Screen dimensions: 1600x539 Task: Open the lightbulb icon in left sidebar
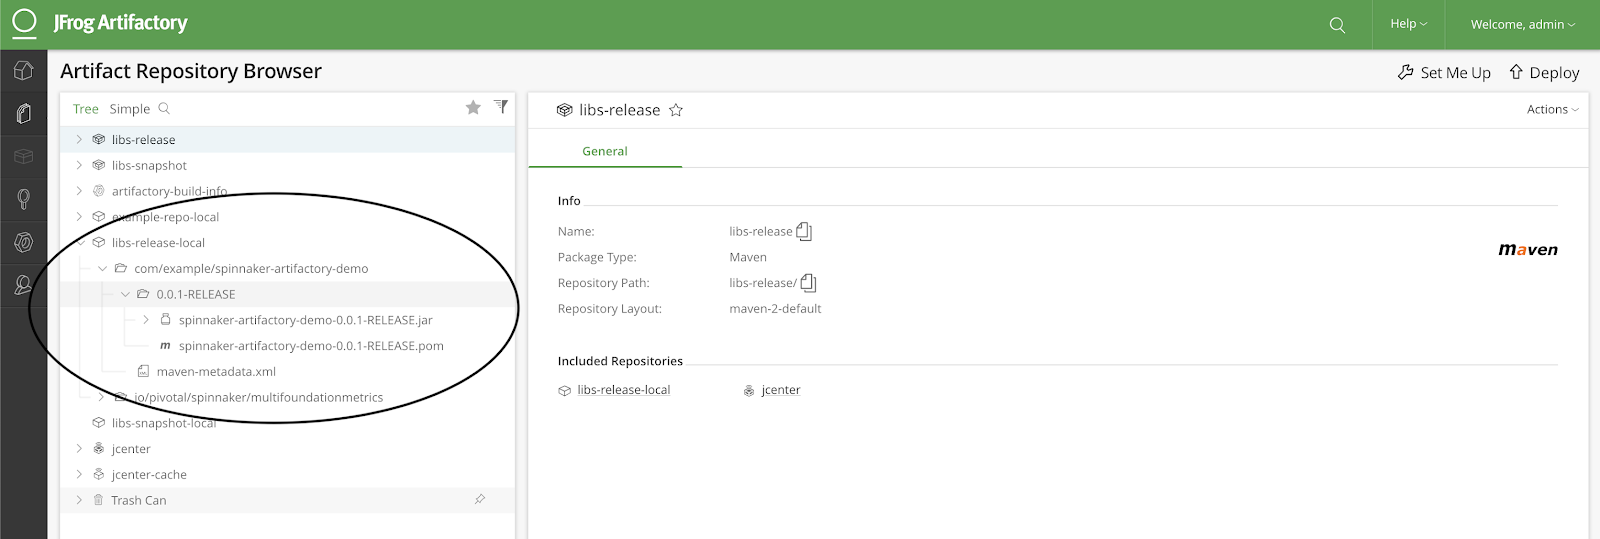pyautogui.click(x=23, y=199)
